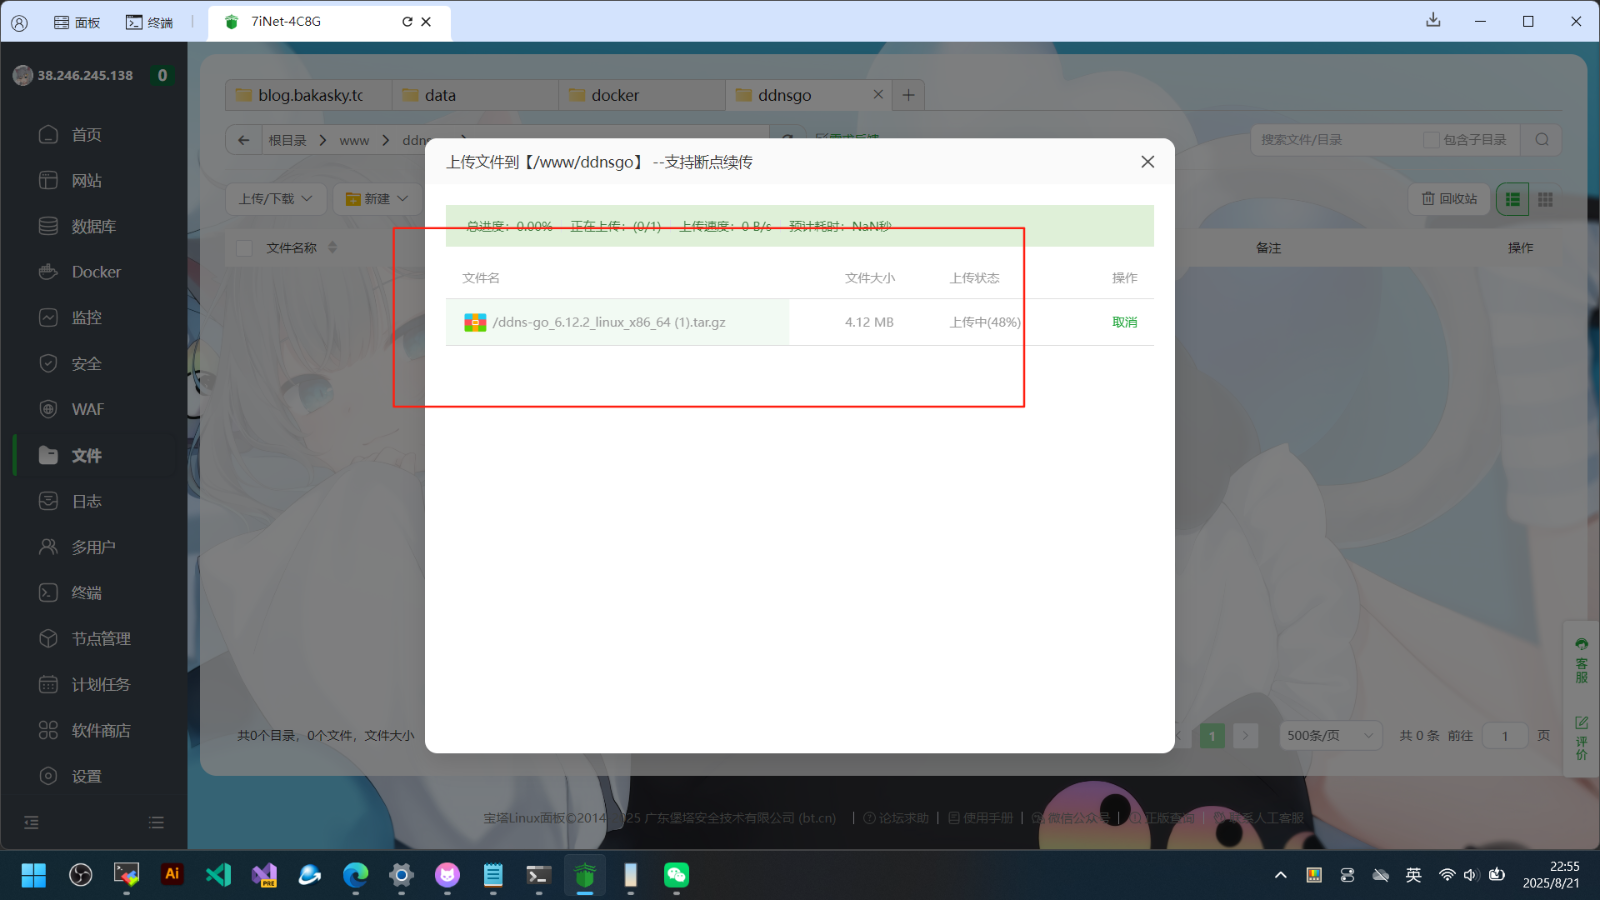Close the upload file dialog
The image size is (1600, 900).
(1147, 162)
